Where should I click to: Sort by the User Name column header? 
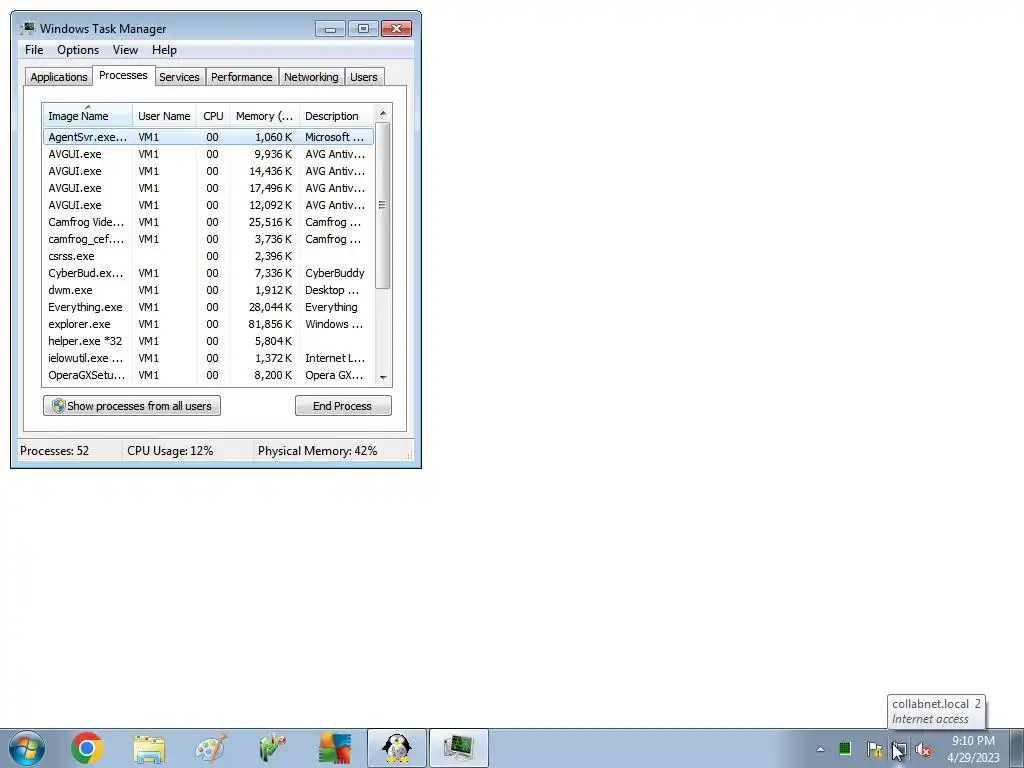[165, 116]
